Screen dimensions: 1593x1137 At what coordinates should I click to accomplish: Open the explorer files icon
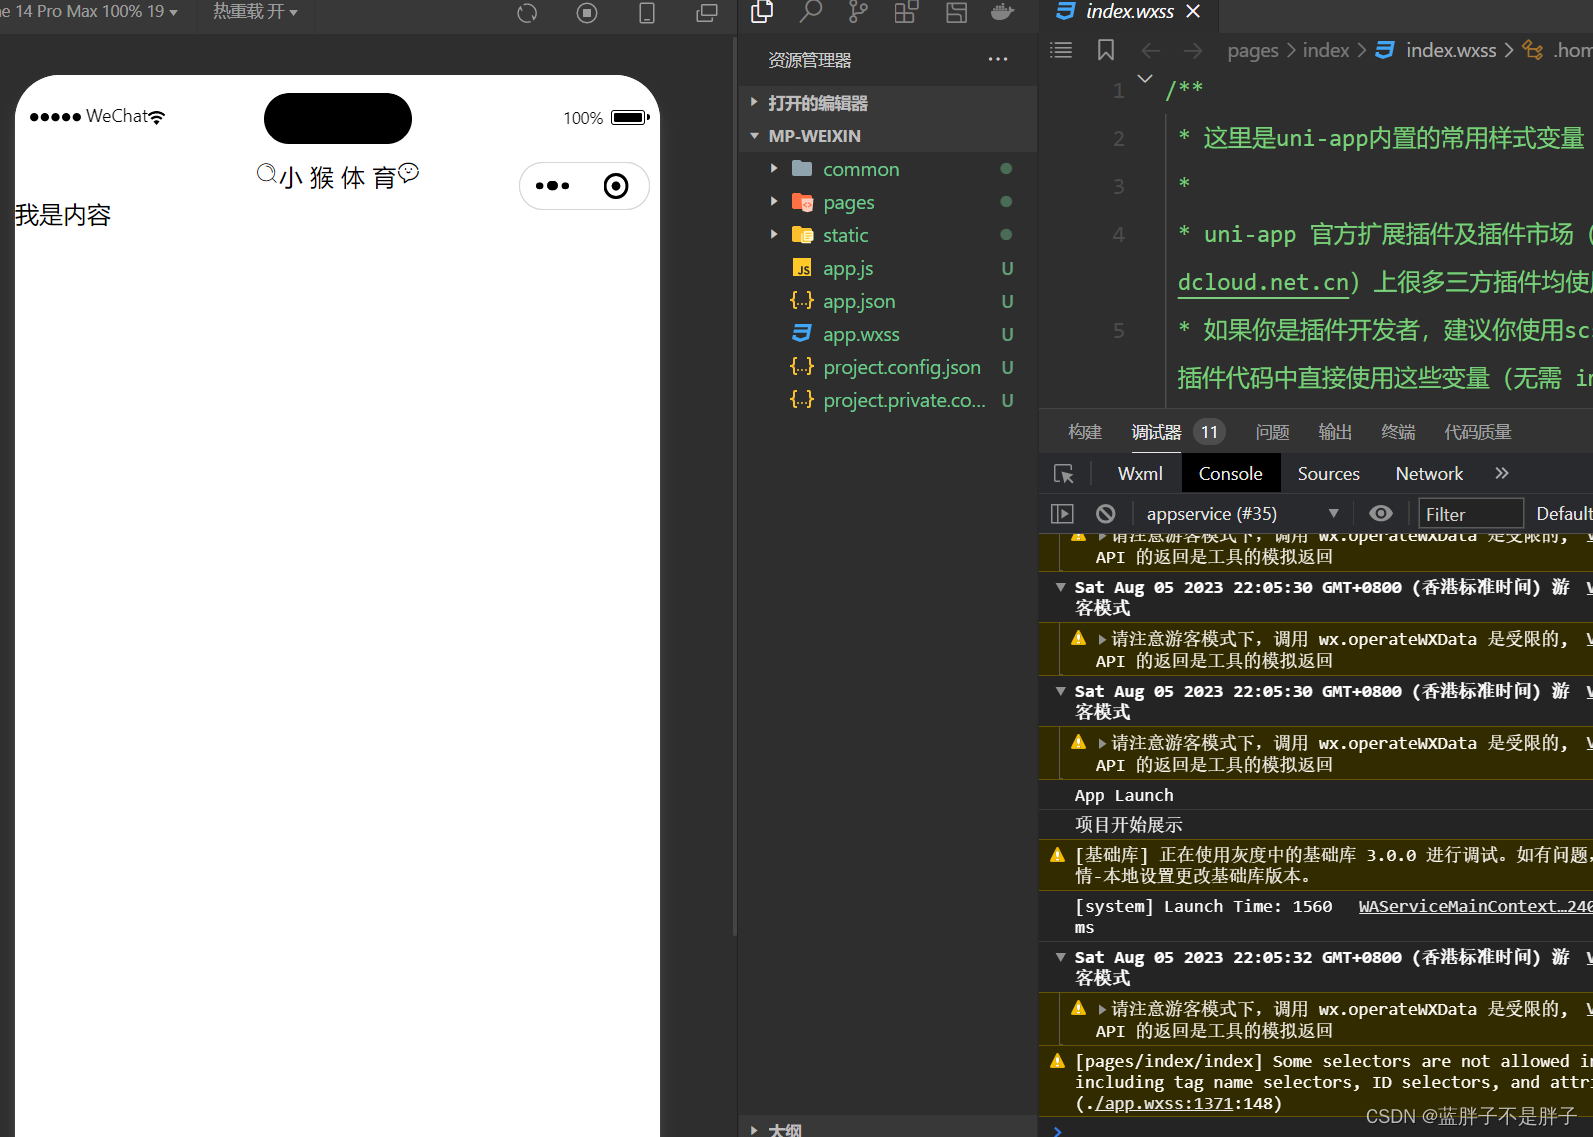[x=762, y=12]
